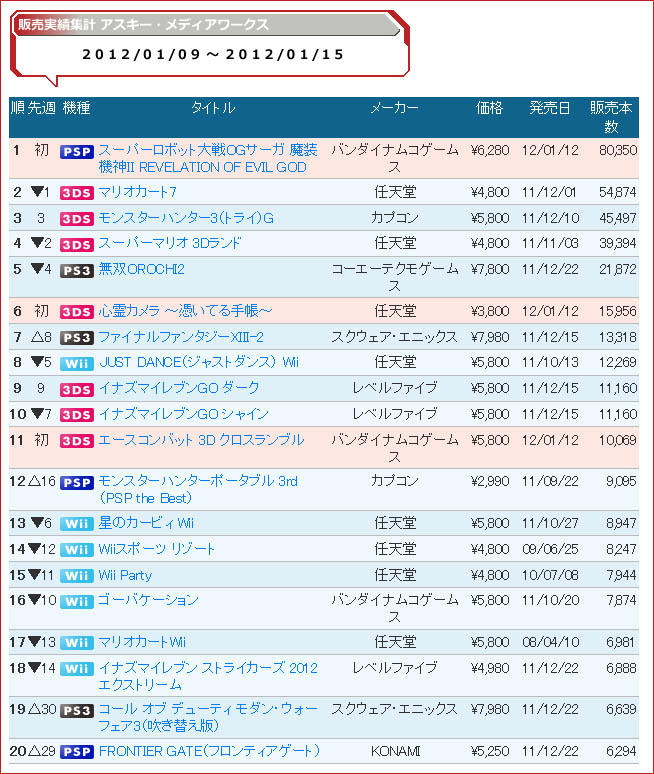This screenshot has height=774, width=654.
Task: Click Wii badge beside 星のカービィ Wii
Action: tap(77, 524)
